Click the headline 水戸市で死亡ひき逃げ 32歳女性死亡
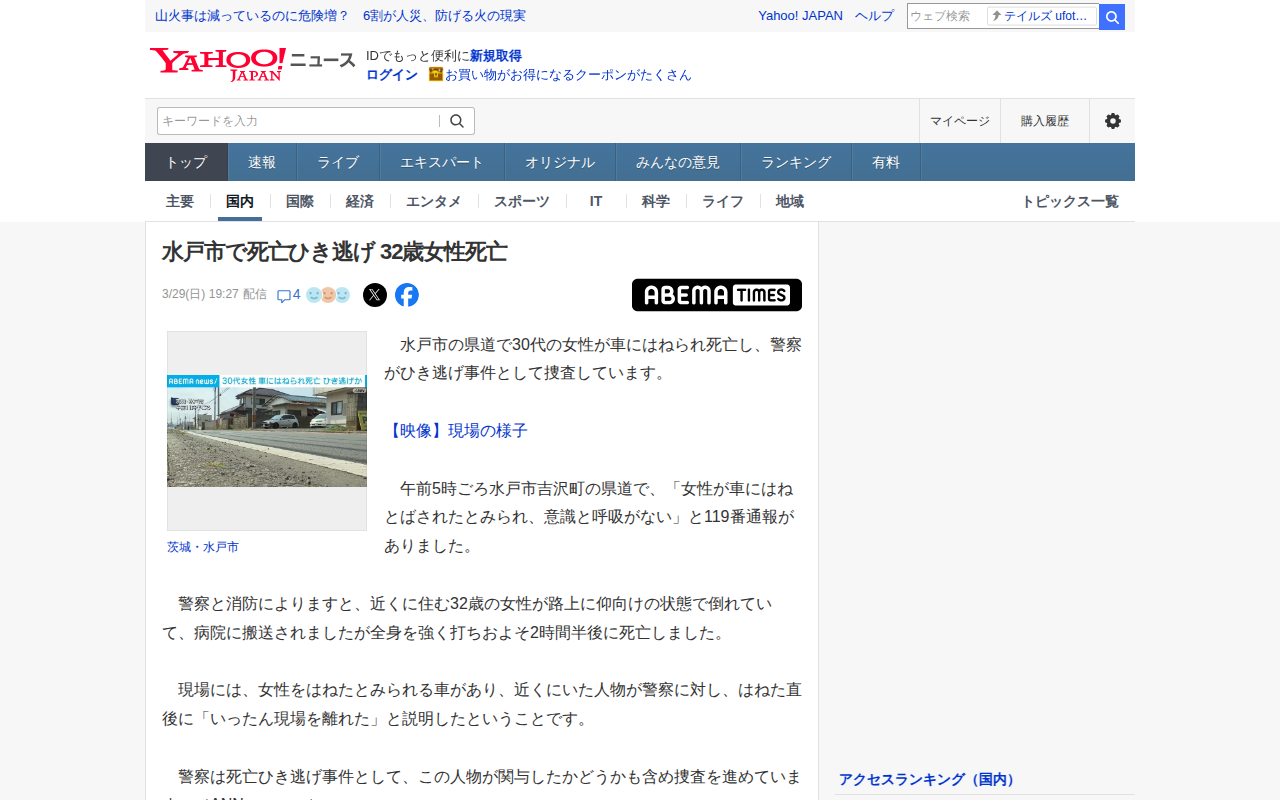Screen dimensions: 1280x800 pyautogui.click(x=335, y=252)
